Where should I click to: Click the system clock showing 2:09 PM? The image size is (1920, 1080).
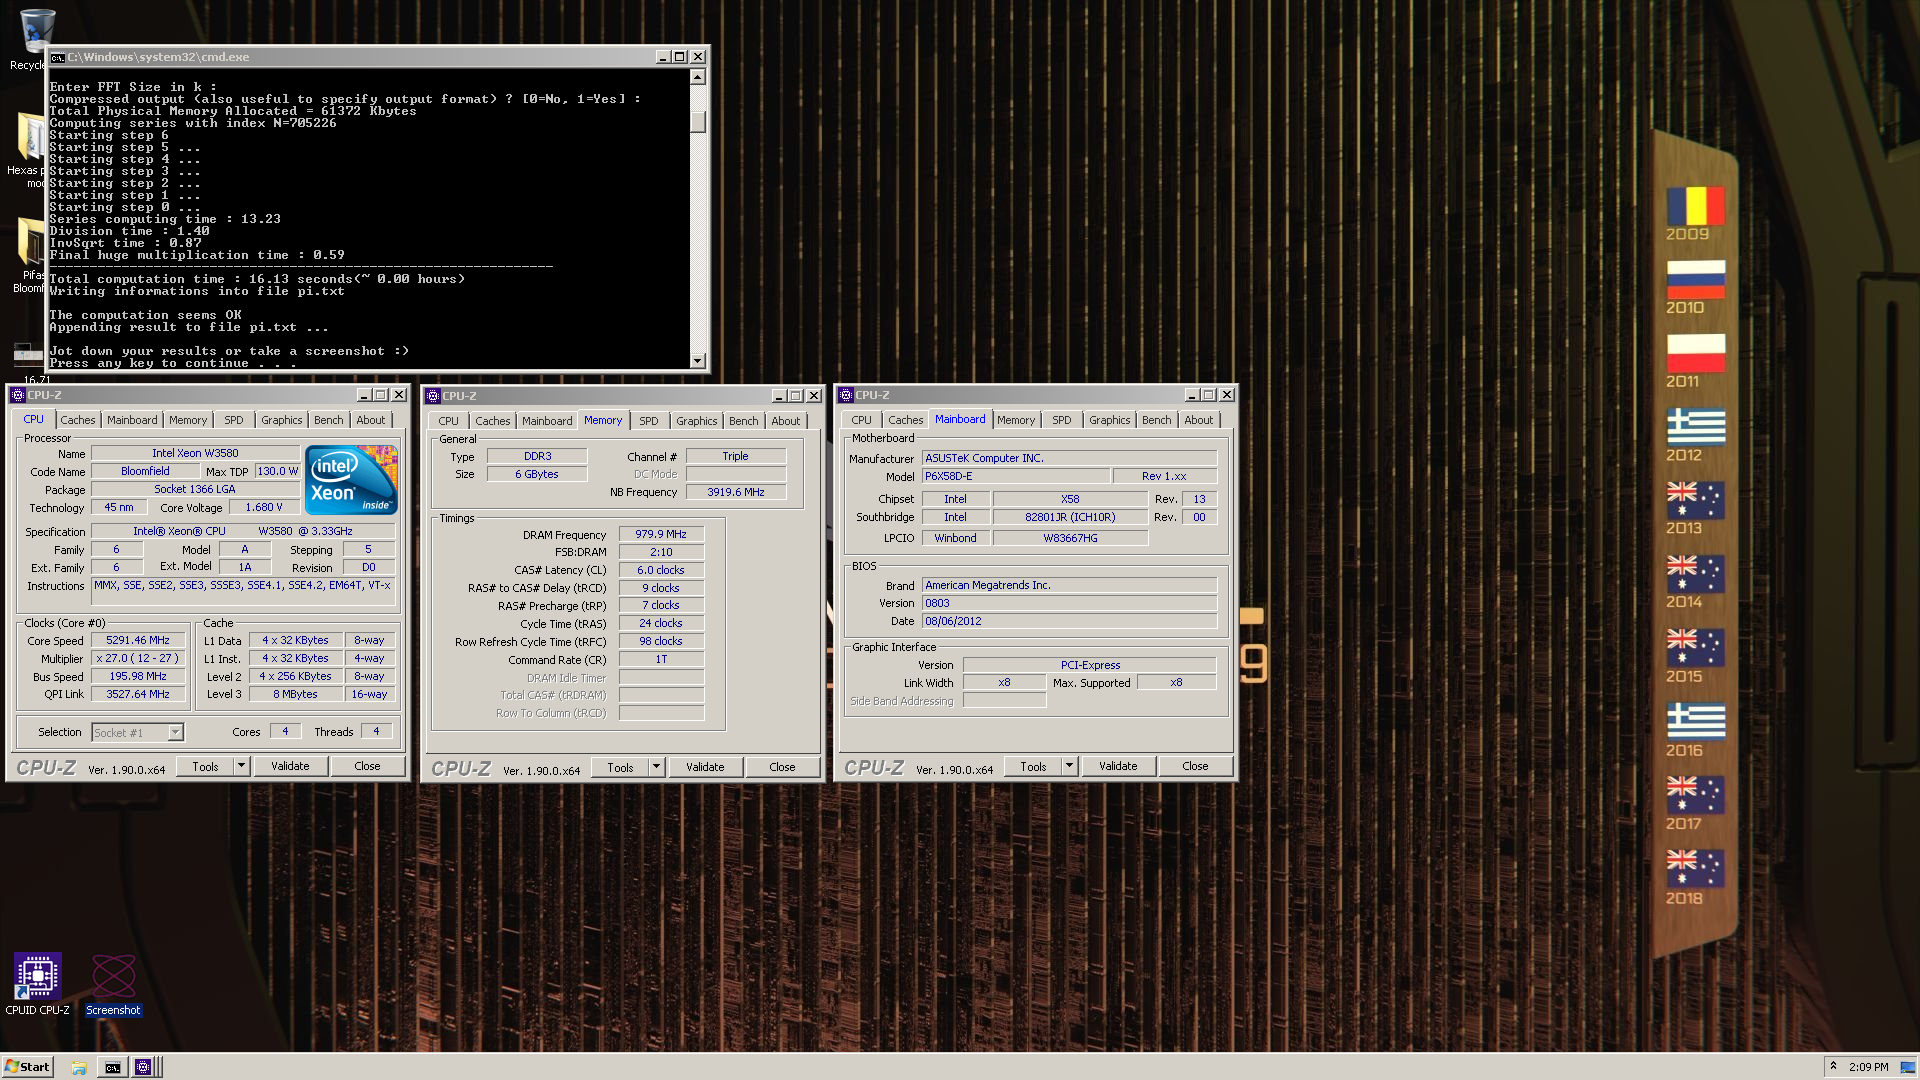coord(1869,1067)
